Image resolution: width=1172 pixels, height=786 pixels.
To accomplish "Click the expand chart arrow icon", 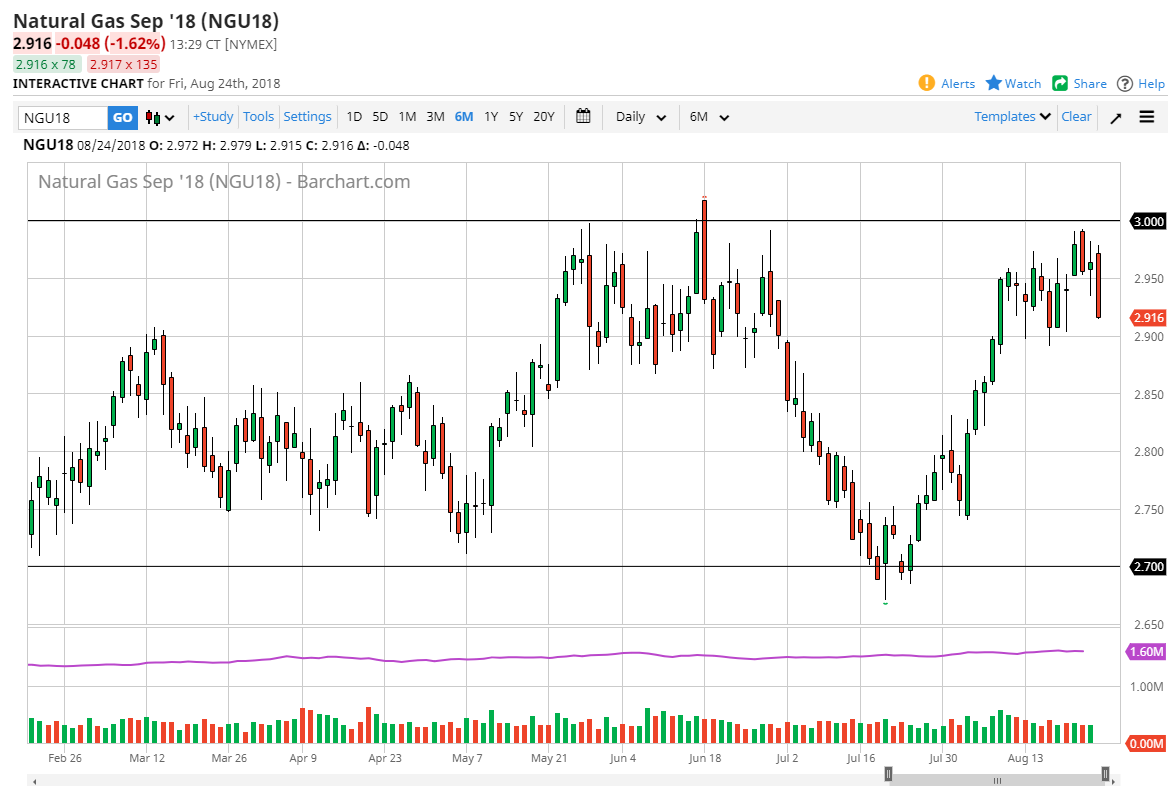I will pos(1116,117).
